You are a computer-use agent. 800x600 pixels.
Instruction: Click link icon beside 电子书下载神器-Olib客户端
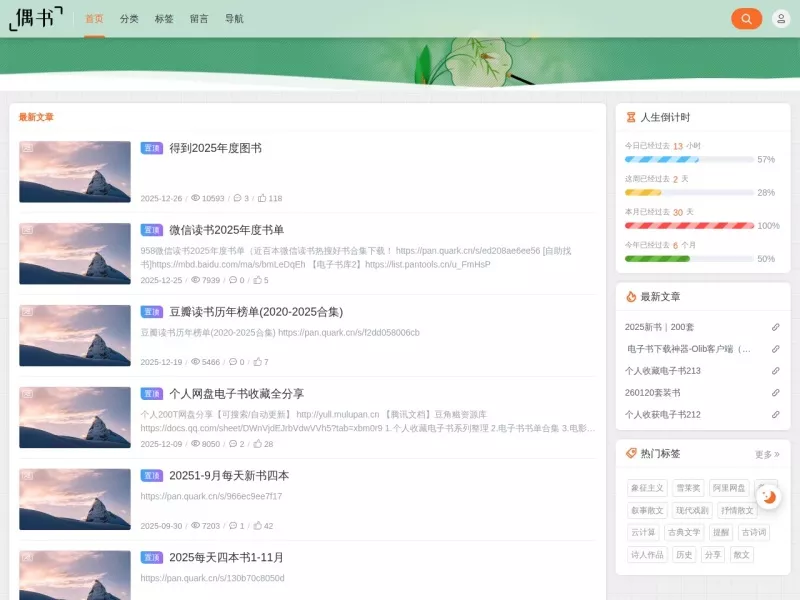[776, 349]
